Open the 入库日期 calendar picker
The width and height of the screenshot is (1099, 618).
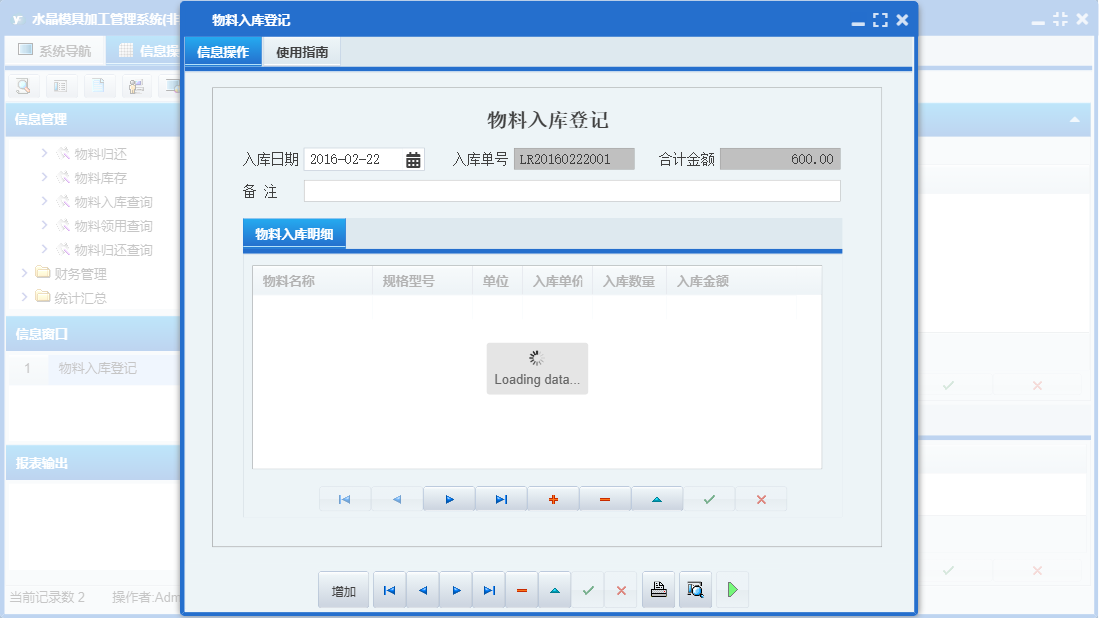[x=414, y=158]
